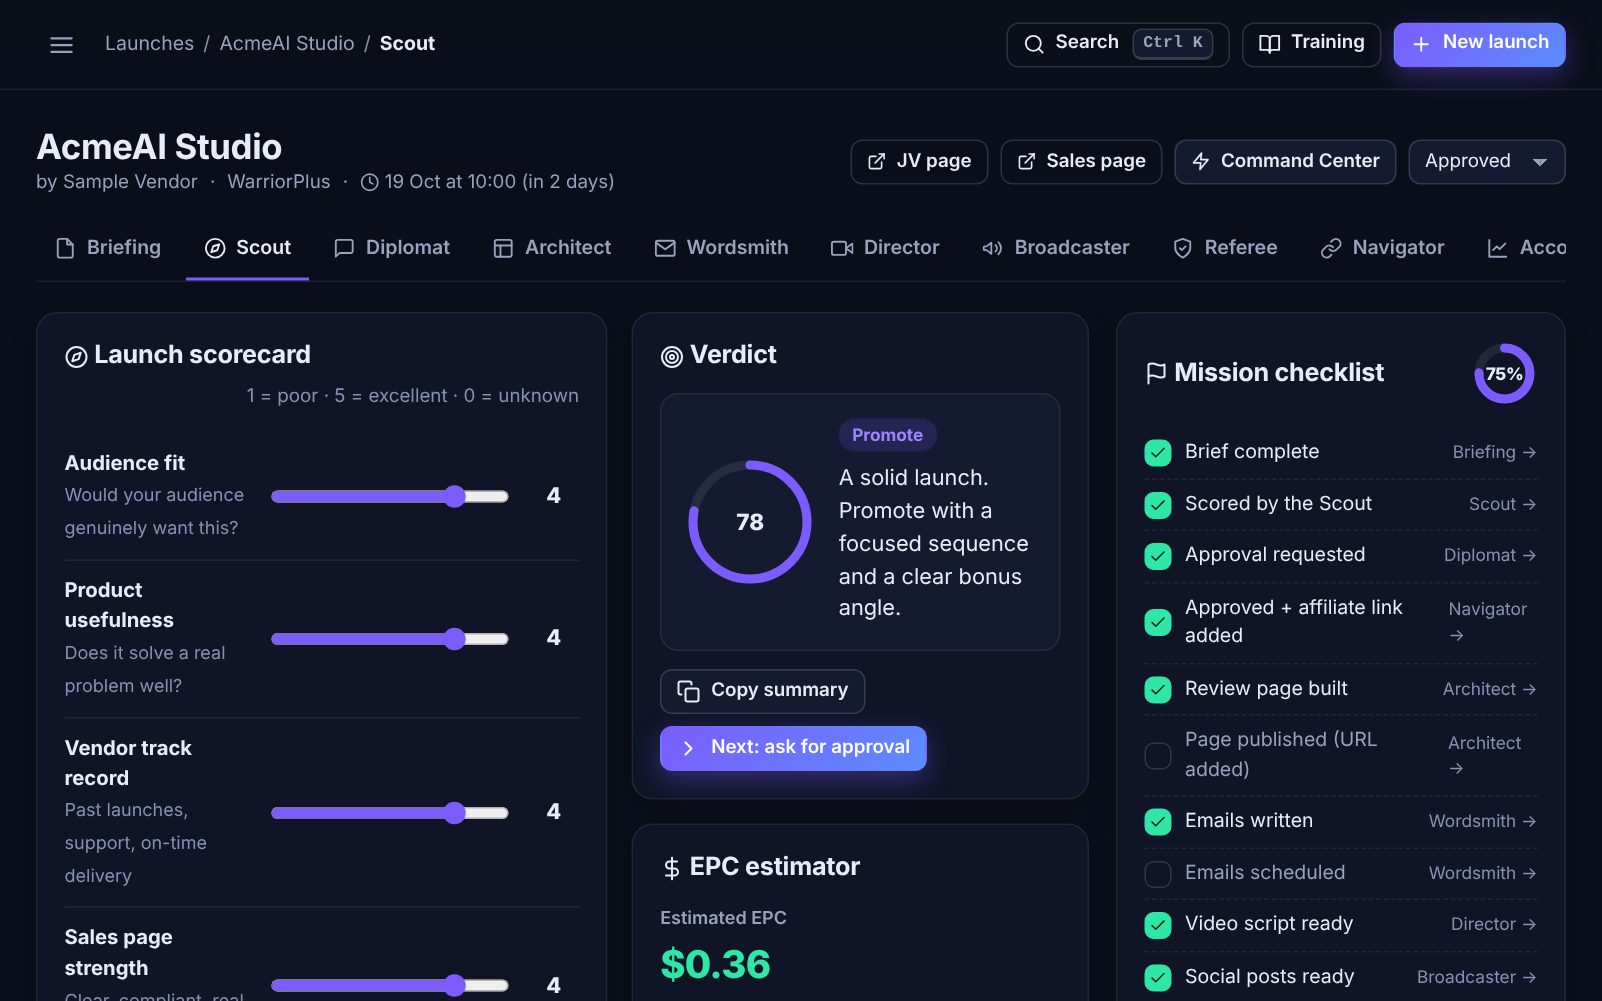Image resolution: width=1602 pixels, height=1001 pixels.
Task: Click the Command Center lightning icon
Action: (x=1201, y=162)
